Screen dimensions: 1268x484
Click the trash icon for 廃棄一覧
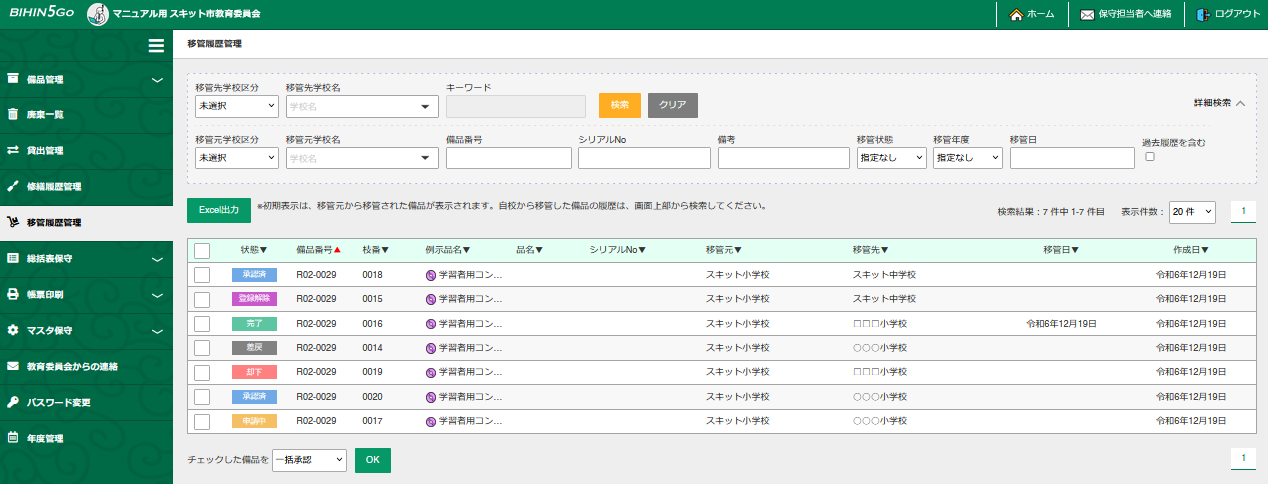tap(14, 114)
